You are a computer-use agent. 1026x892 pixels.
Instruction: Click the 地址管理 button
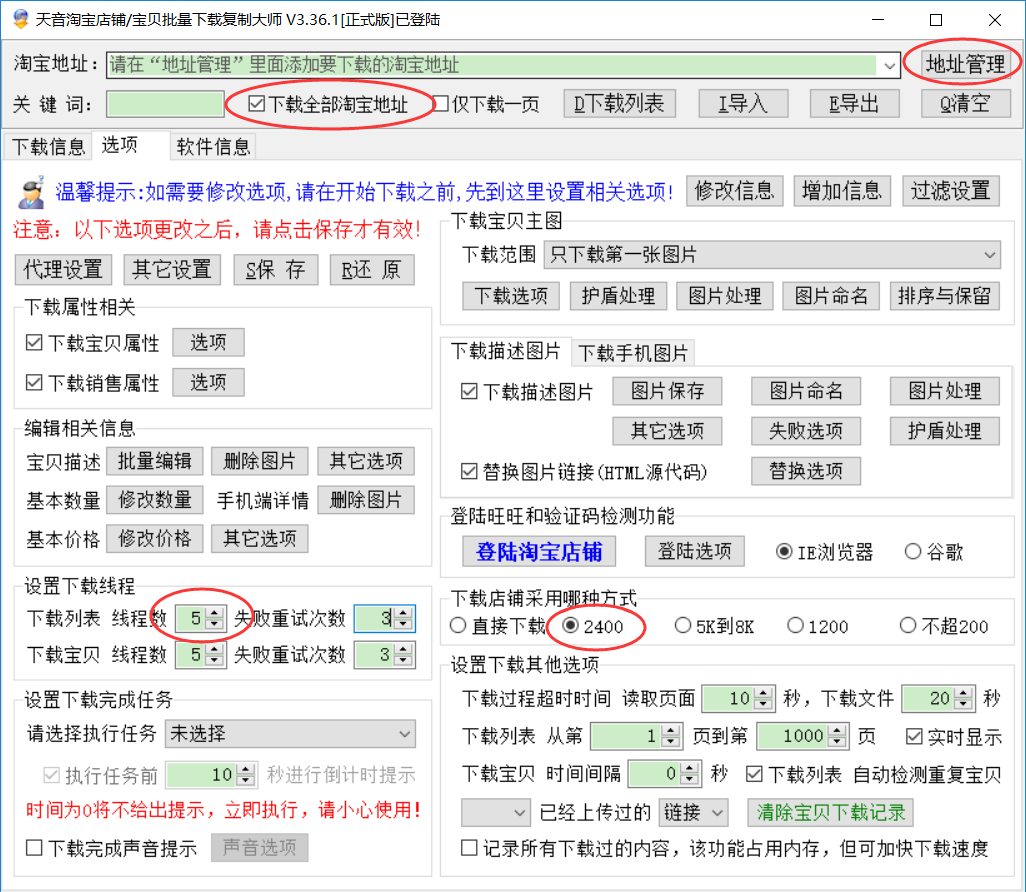coord(964,64)
